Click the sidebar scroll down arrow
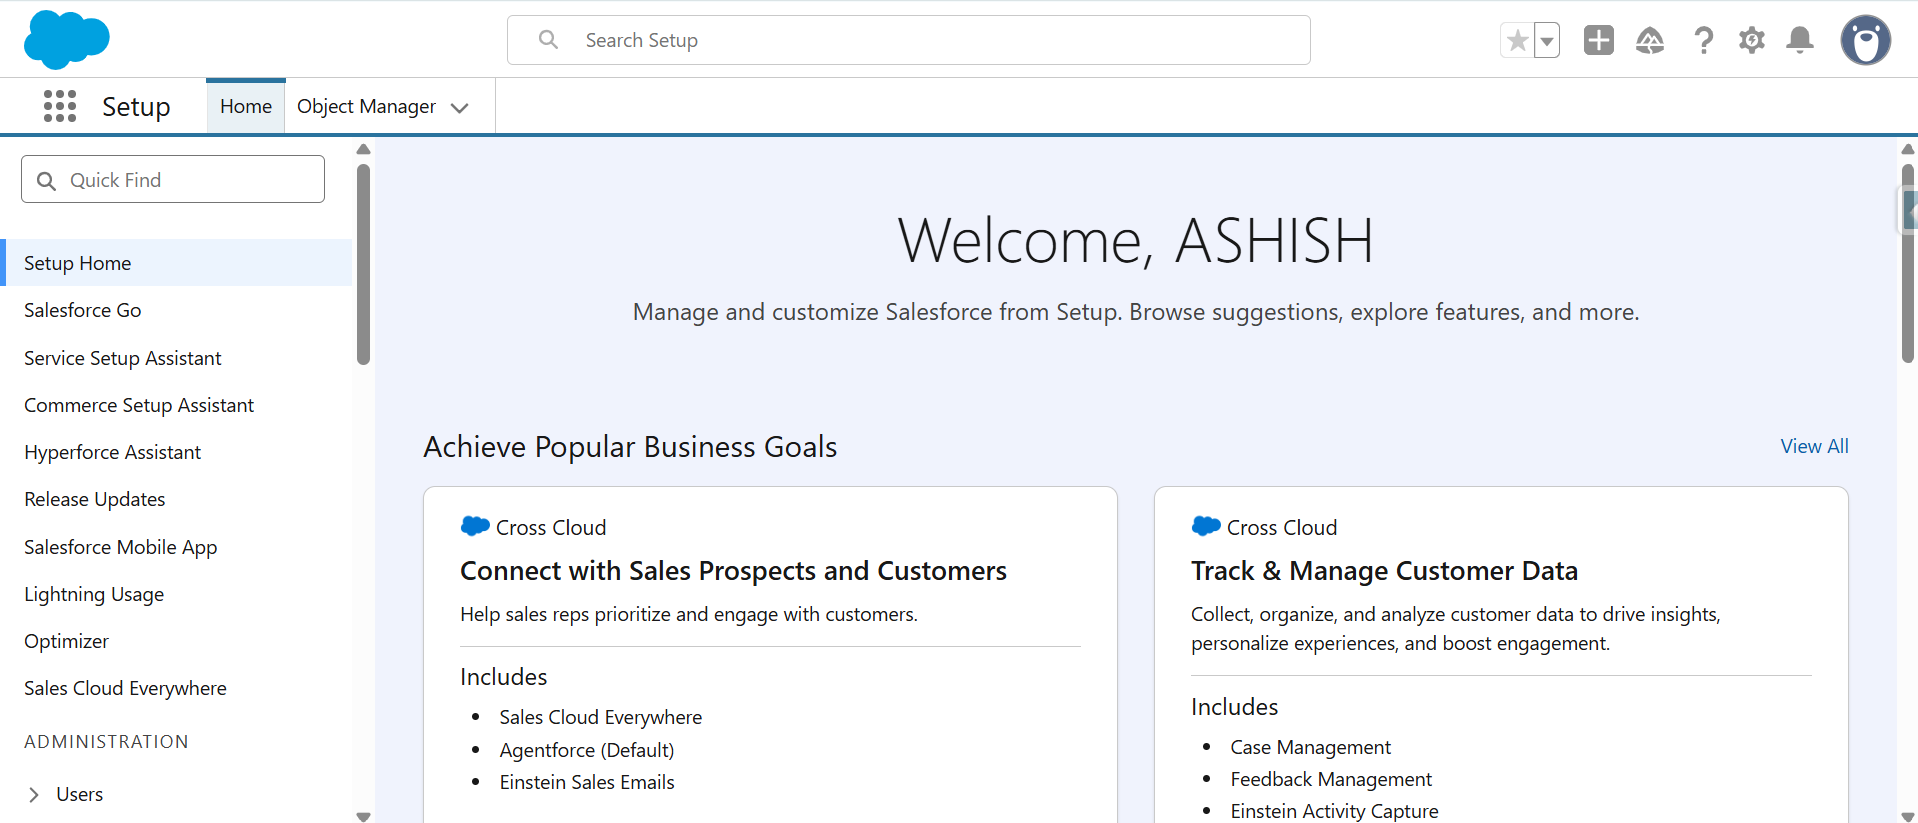The height and width of the screenshot is (823, 1918). [363, 816]
